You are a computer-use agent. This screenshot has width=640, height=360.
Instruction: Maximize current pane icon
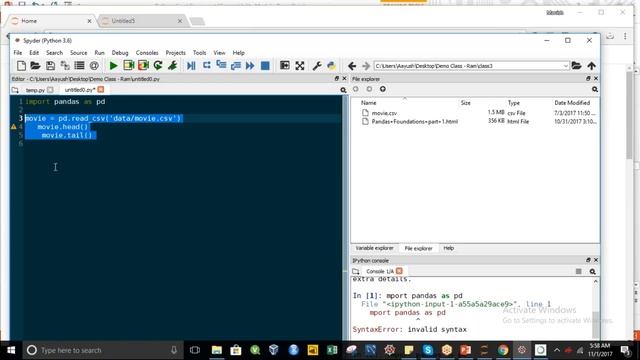click(x=284, y=65)
